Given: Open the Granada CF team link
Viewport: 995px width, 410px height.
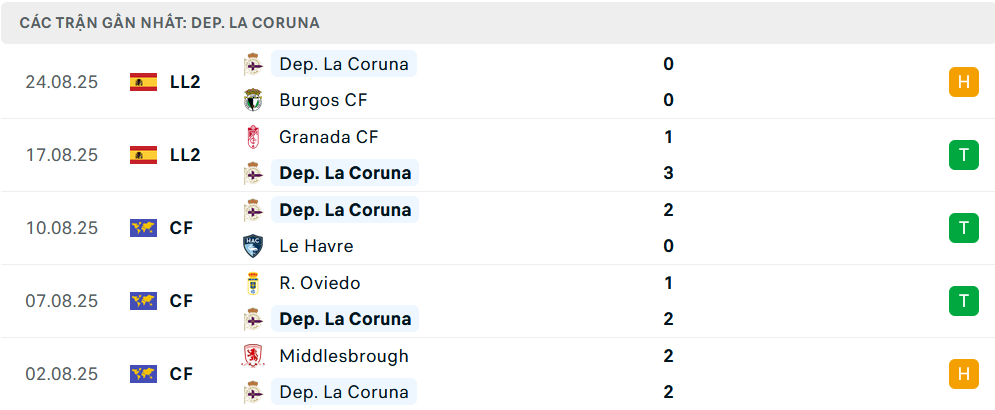Looking at the screenshot, I should 329,137.
